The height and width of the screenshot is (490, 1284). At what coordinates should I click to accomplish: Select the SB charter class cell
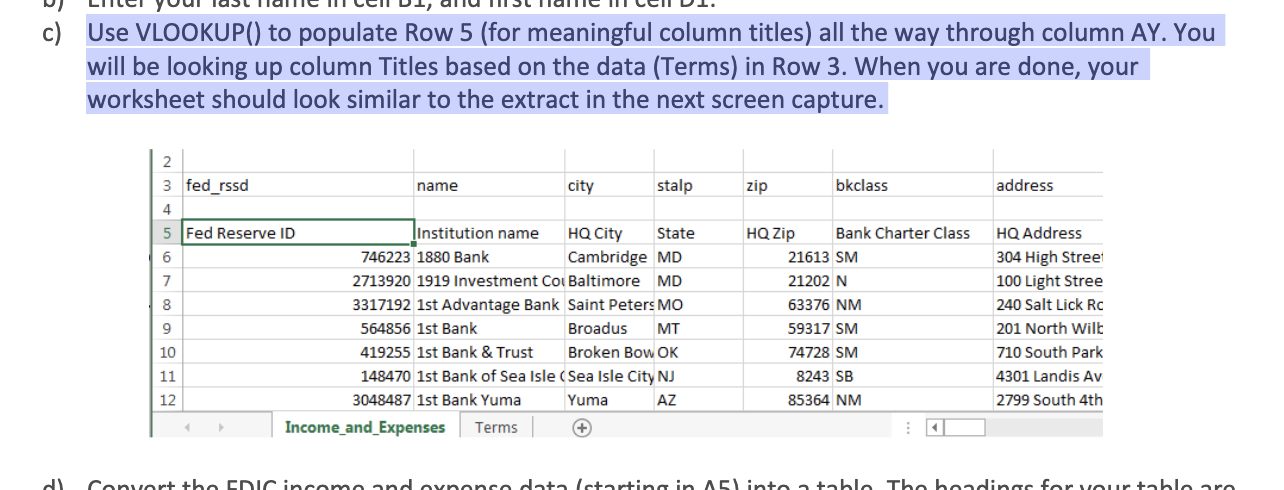(x=912, y=376)
